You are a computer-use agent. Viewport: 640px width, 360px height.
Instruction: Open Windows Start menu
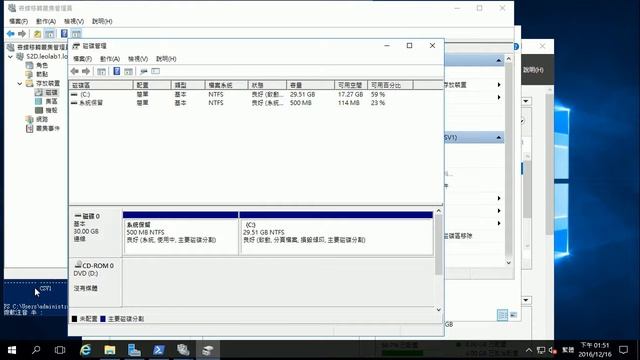coord(12,350)
